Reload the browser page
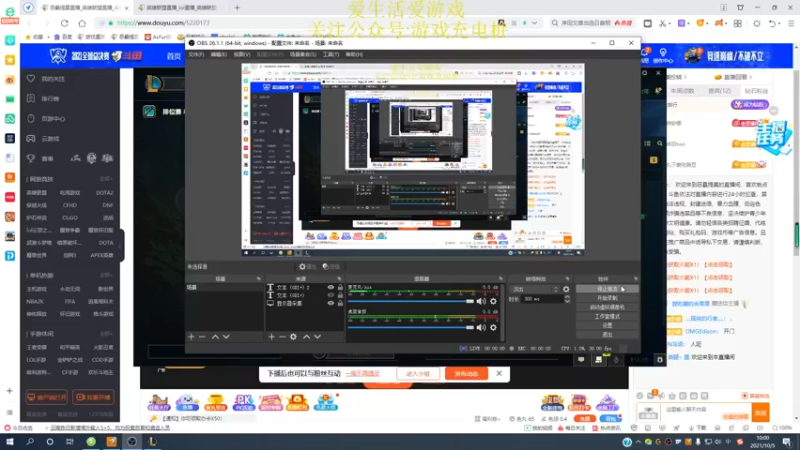This screenshot has width=800, height=450. click(64, 23)
